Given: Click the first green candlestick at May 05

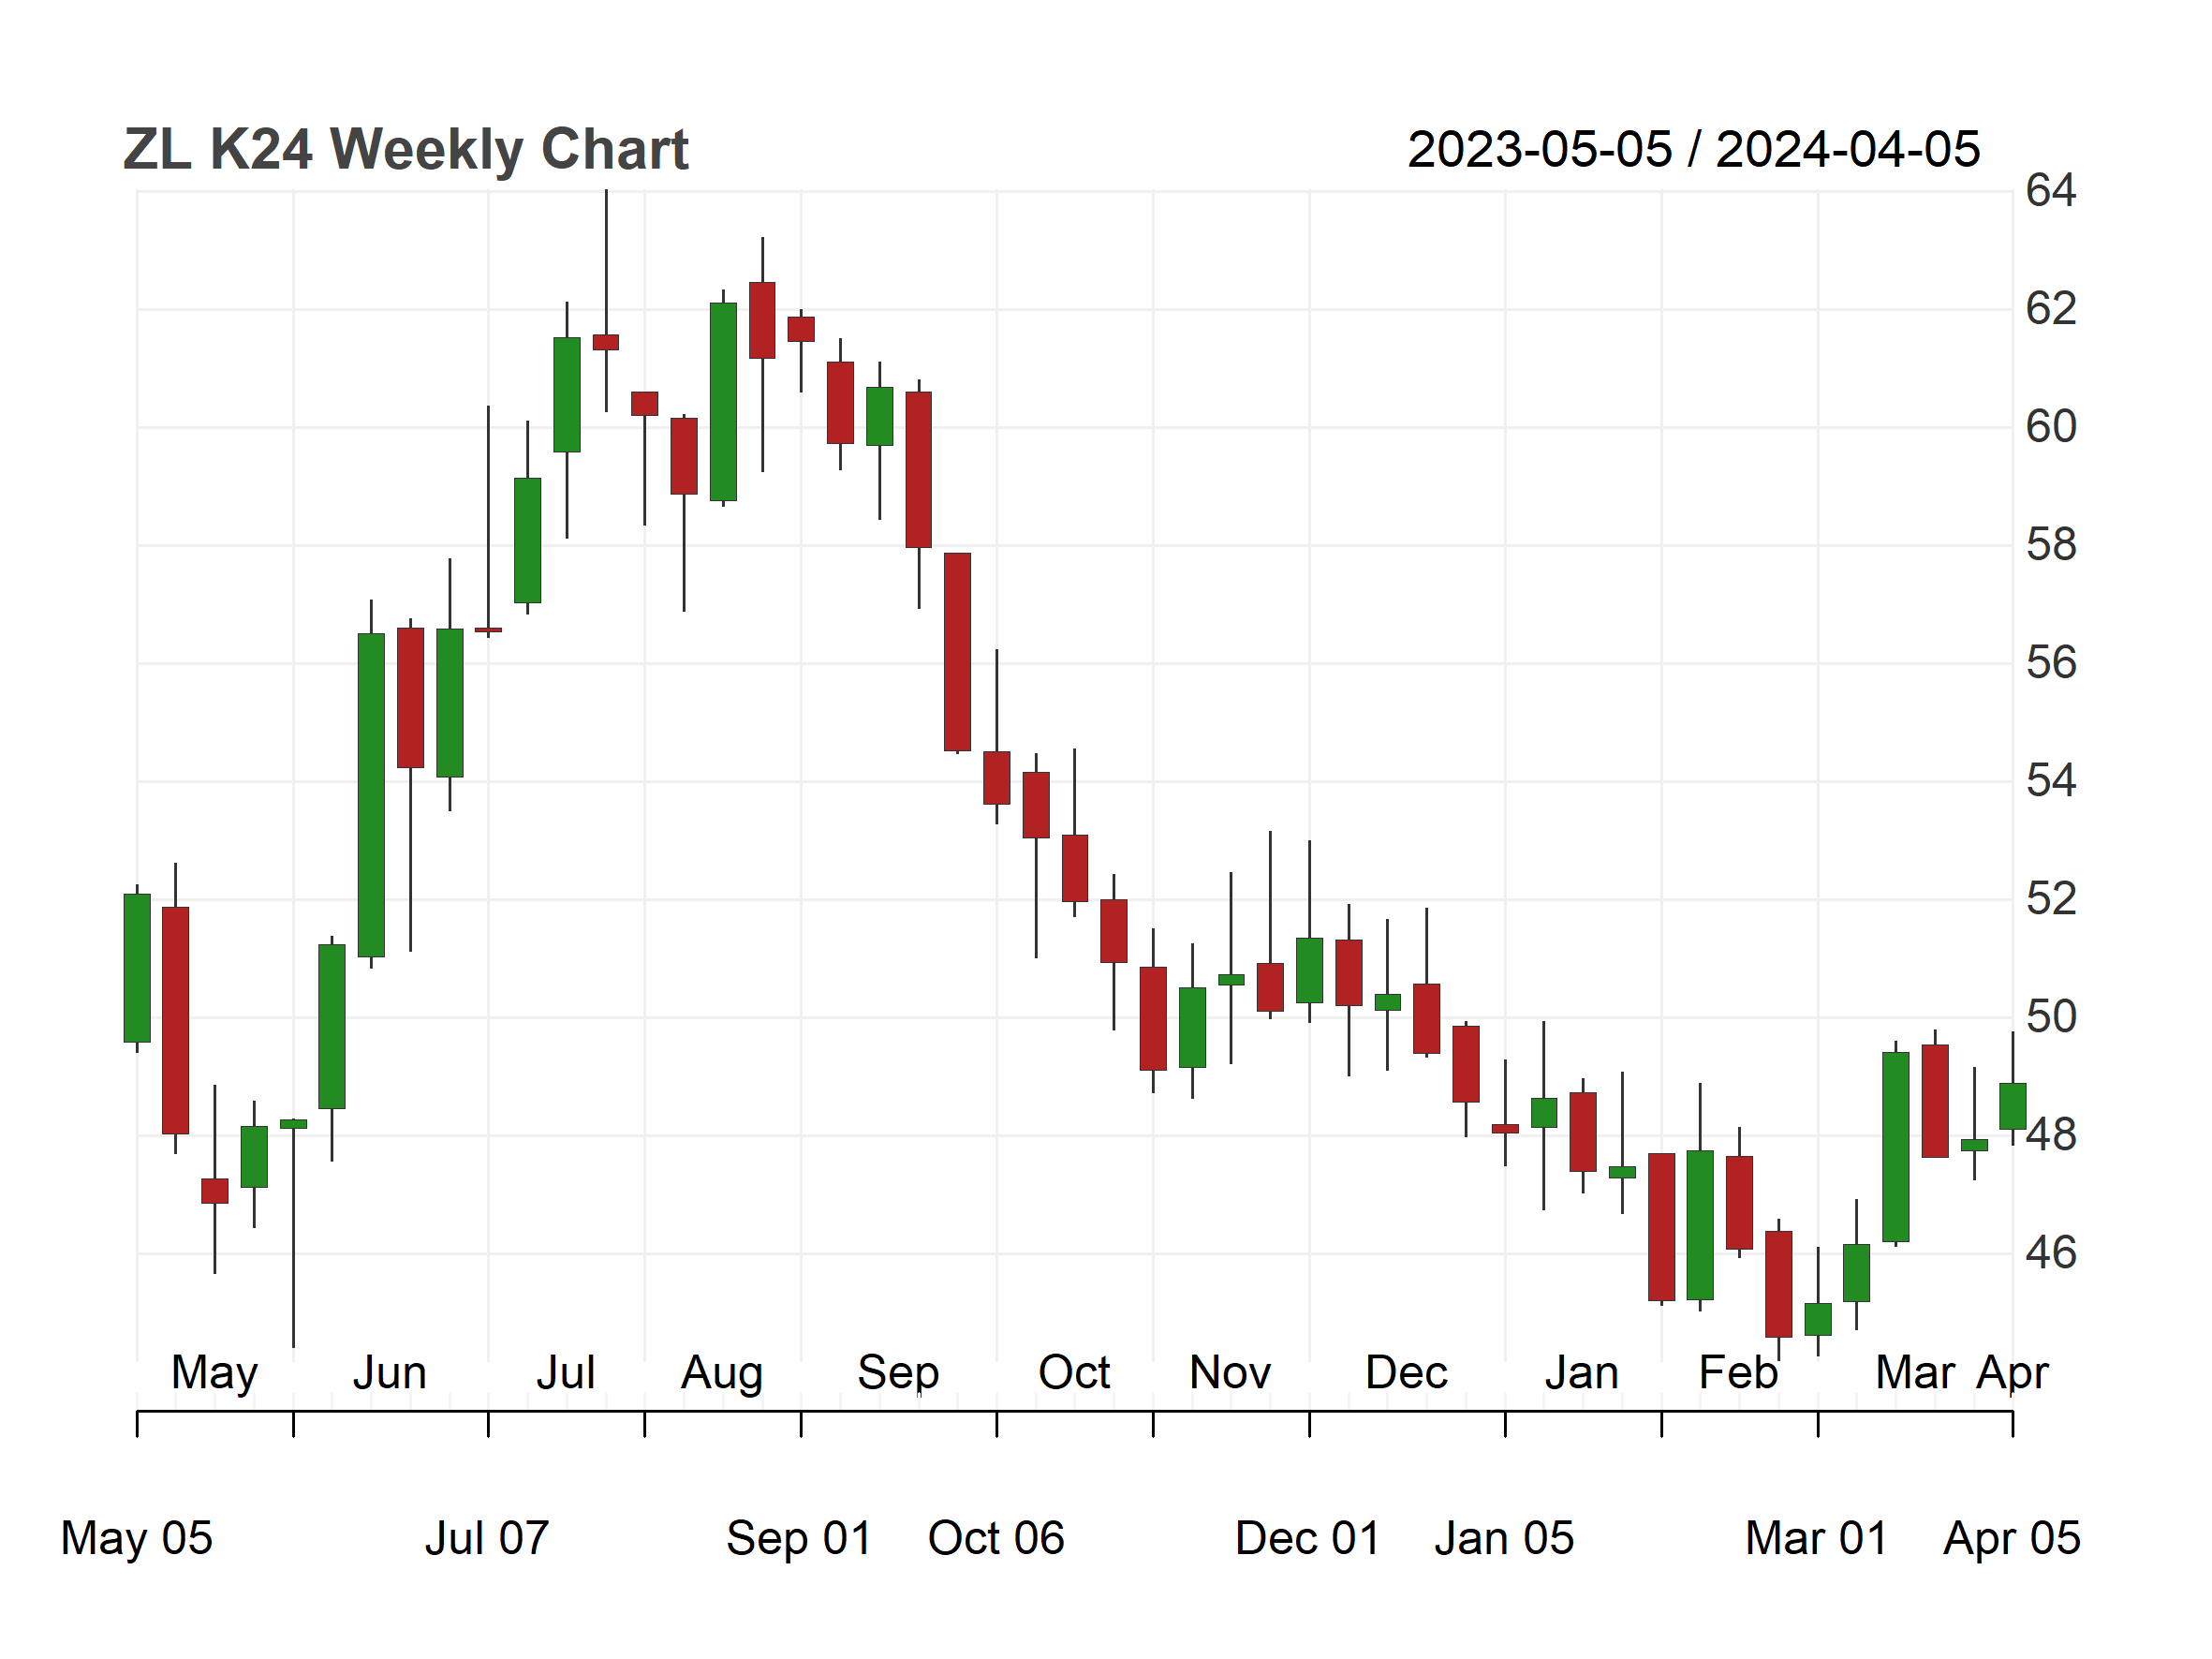Looking at the screenshot, I should pyautogui.click(x=137, y=968).
